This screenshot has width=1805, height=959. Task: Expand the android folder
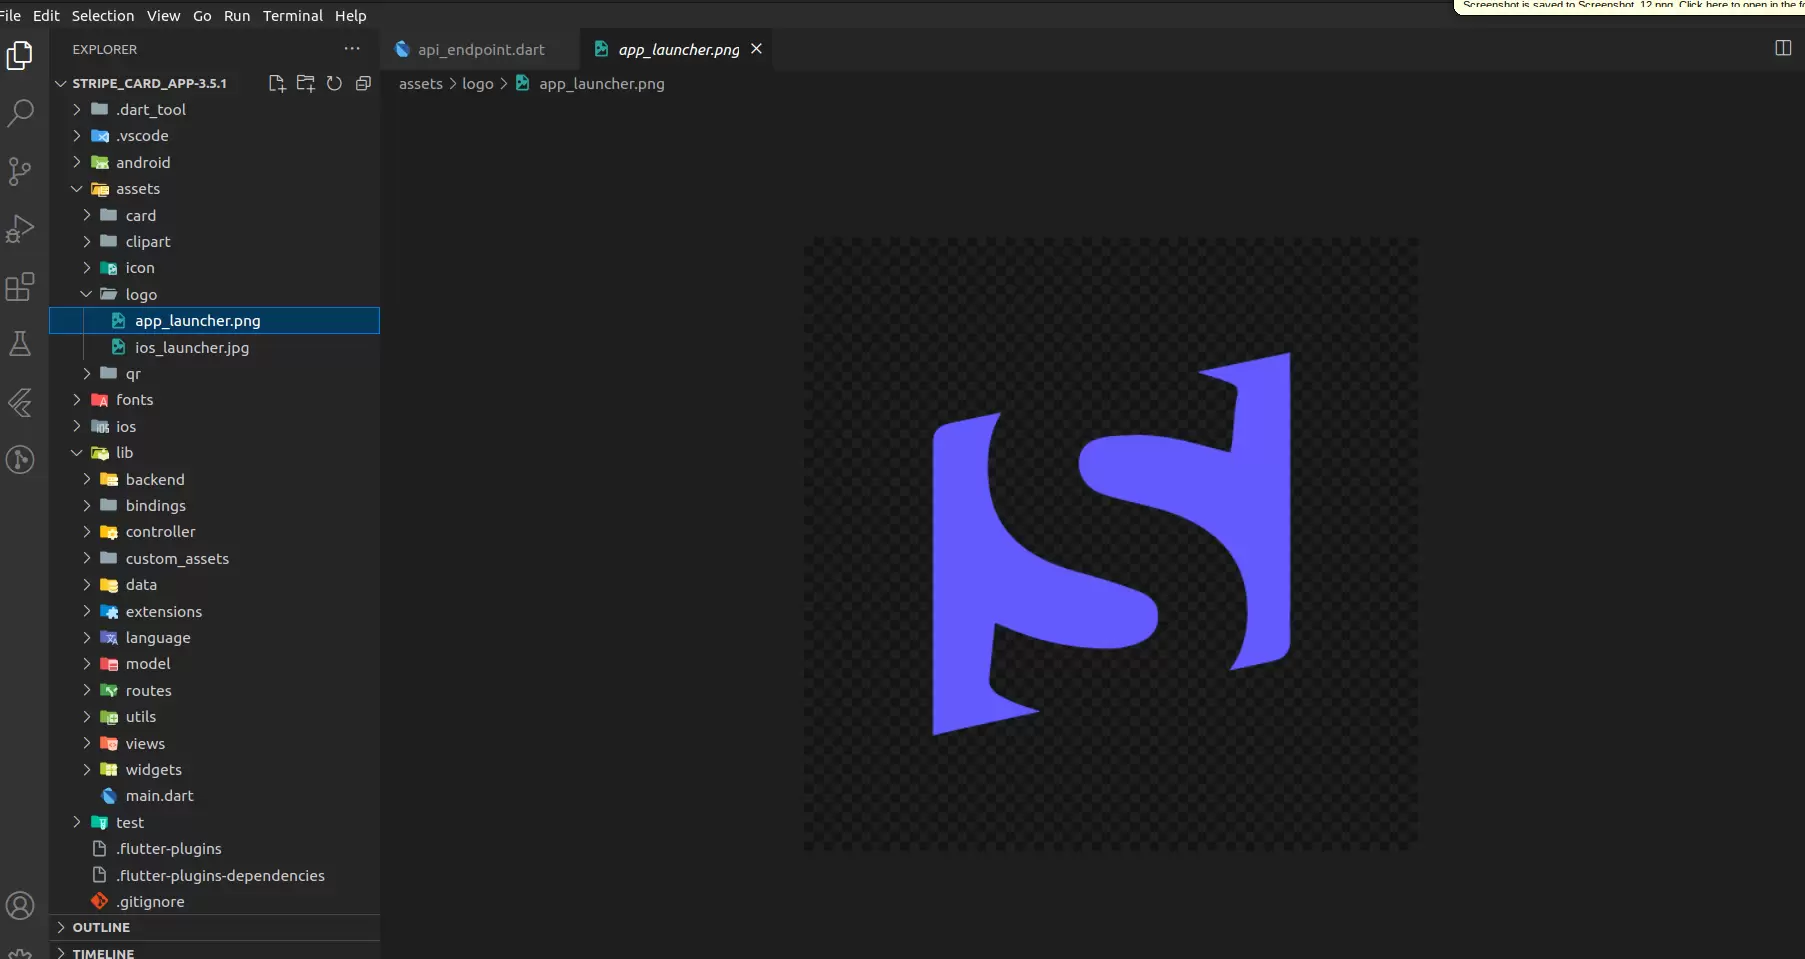point(214,162)
